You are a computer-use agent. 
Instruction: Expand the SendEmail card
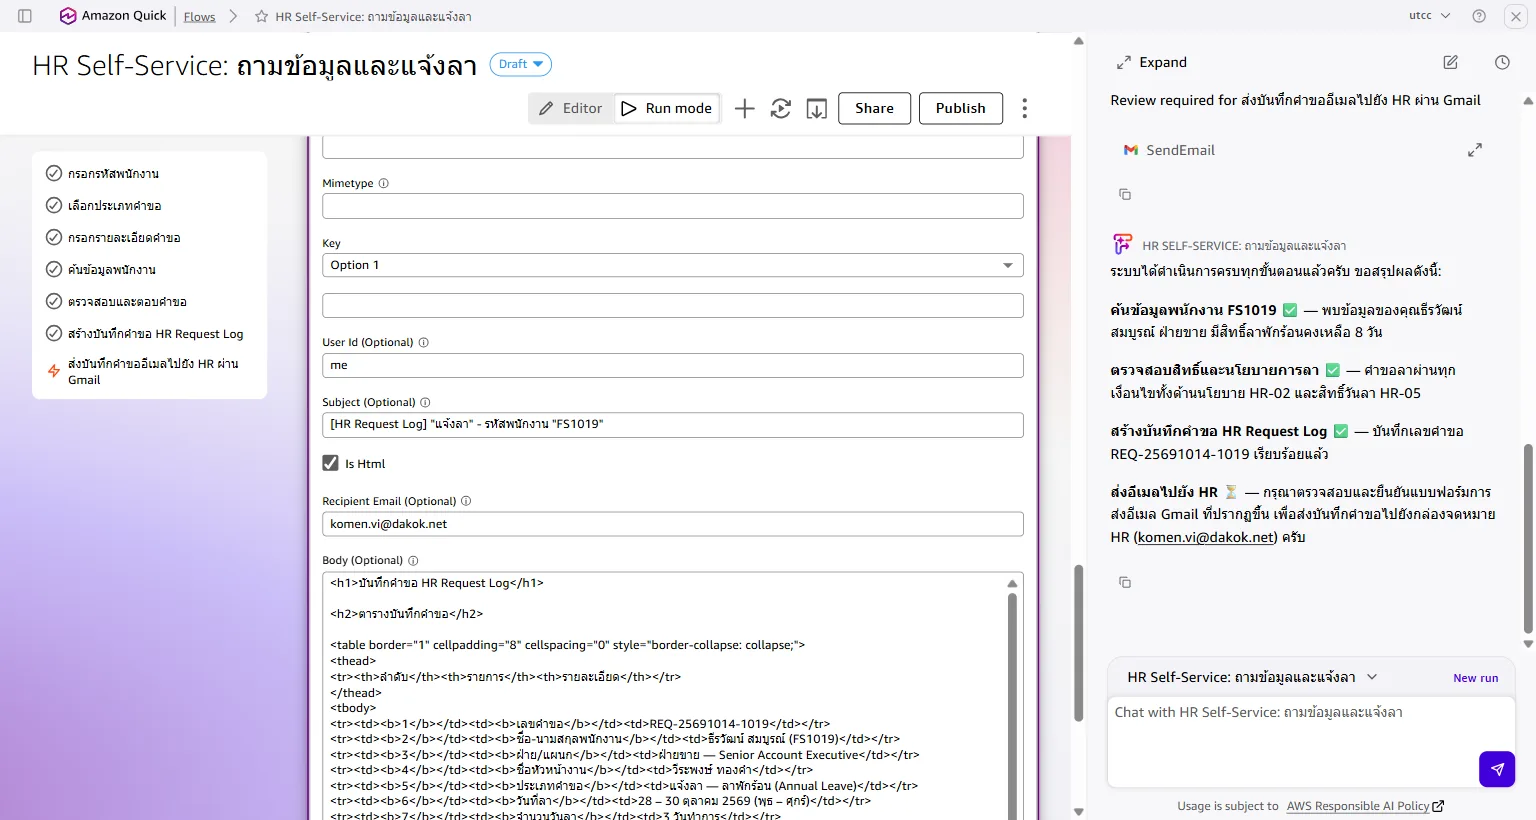1474,150
